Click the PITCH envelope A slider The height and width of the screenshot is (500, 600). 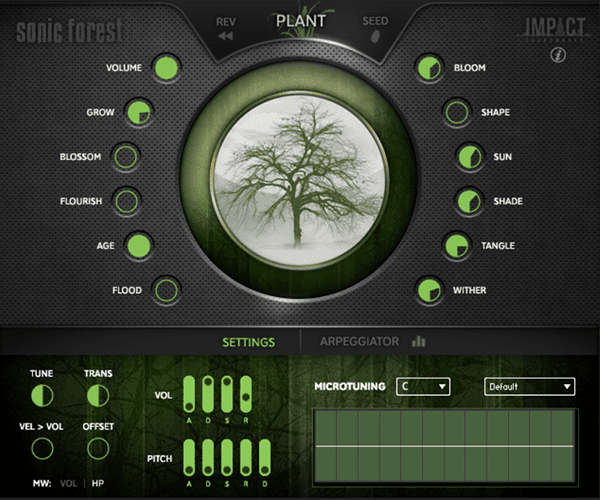(x=189, y=457)
